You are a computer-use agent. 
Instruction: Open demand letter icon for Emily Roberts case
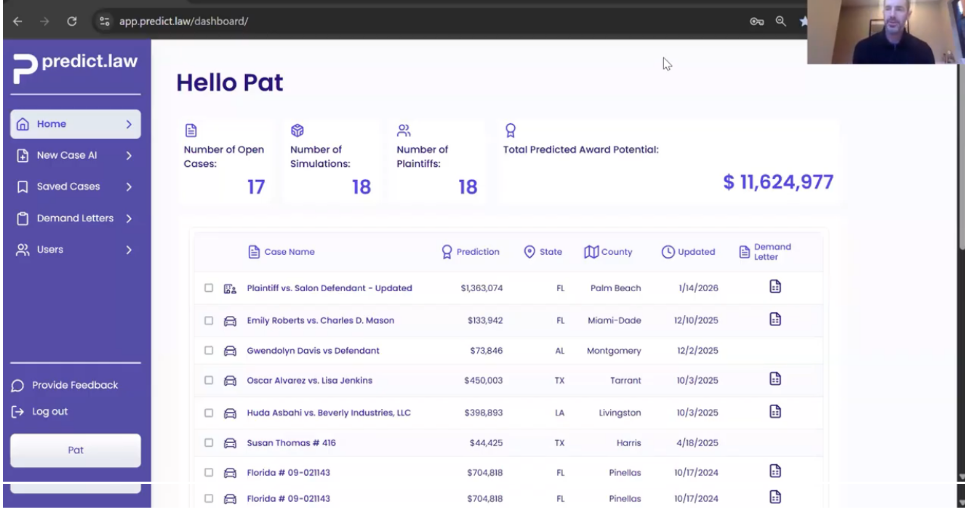pyautogui.click(x=774, y=320)
